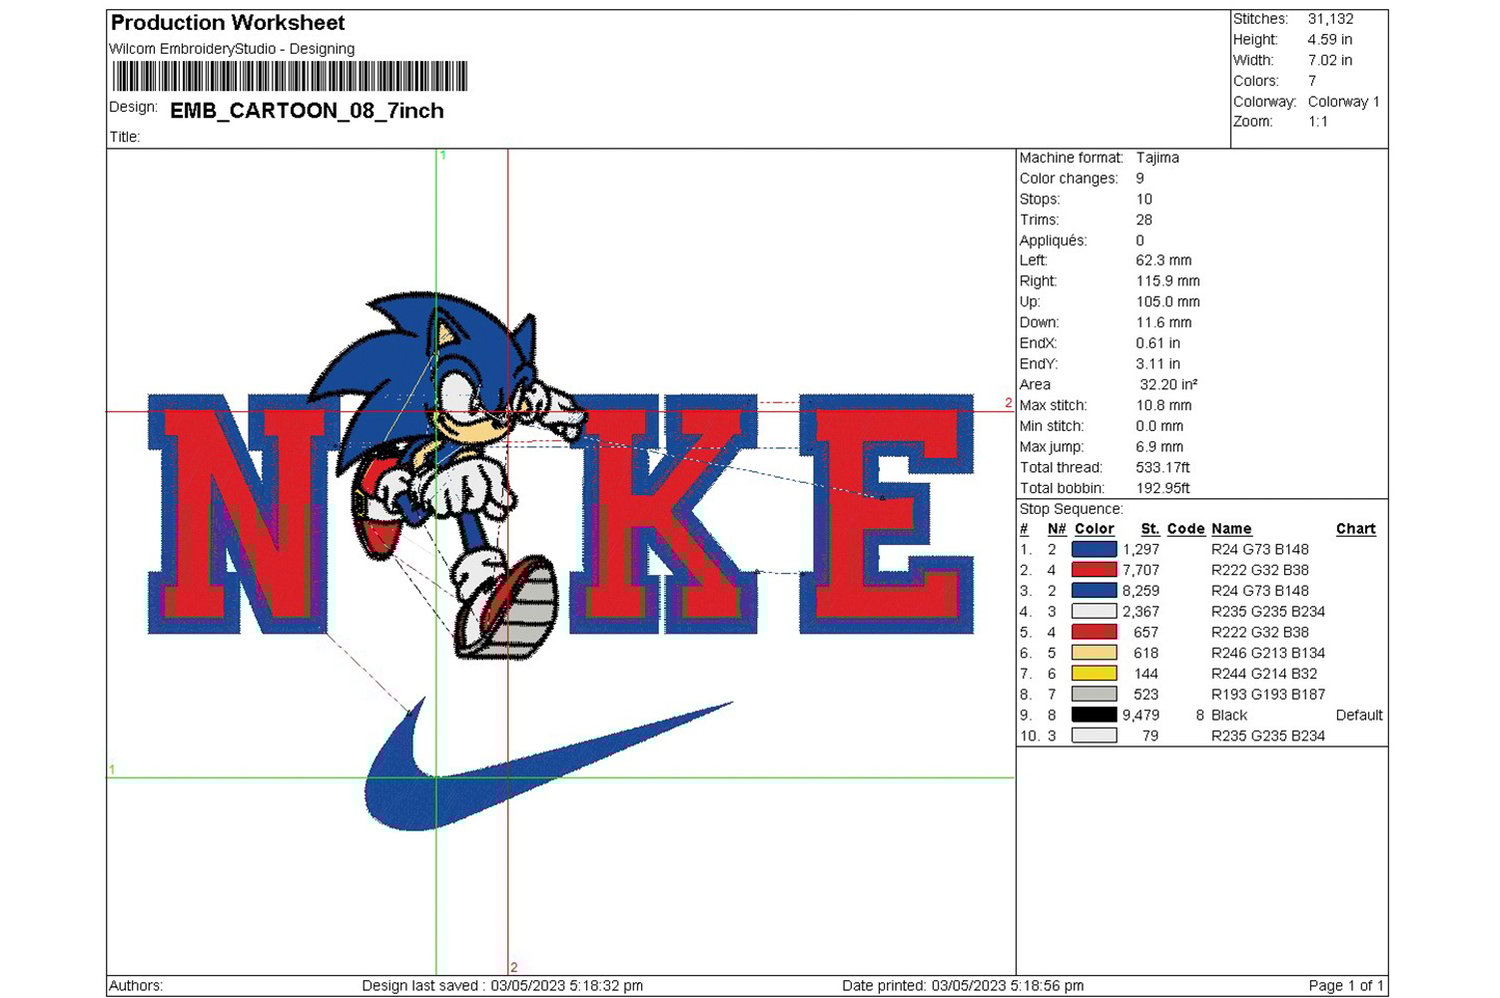Click the right value "115.9 mm"
Viewport: 1500px width, 998px height.
pos(1168,282)
